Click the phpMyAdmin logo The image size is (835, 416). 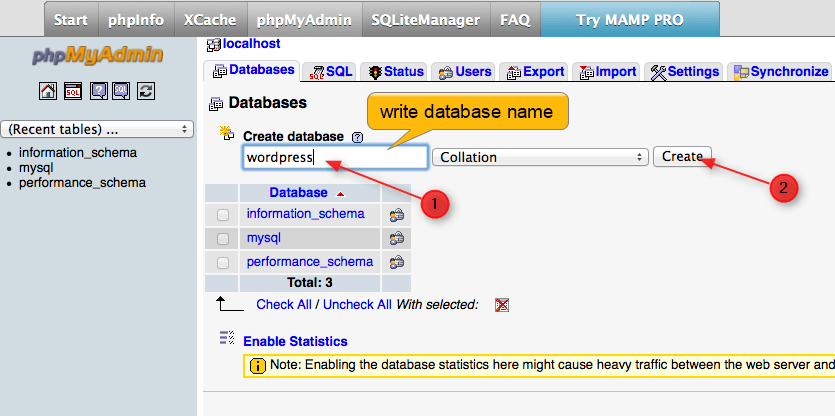(x=98, y=55)
